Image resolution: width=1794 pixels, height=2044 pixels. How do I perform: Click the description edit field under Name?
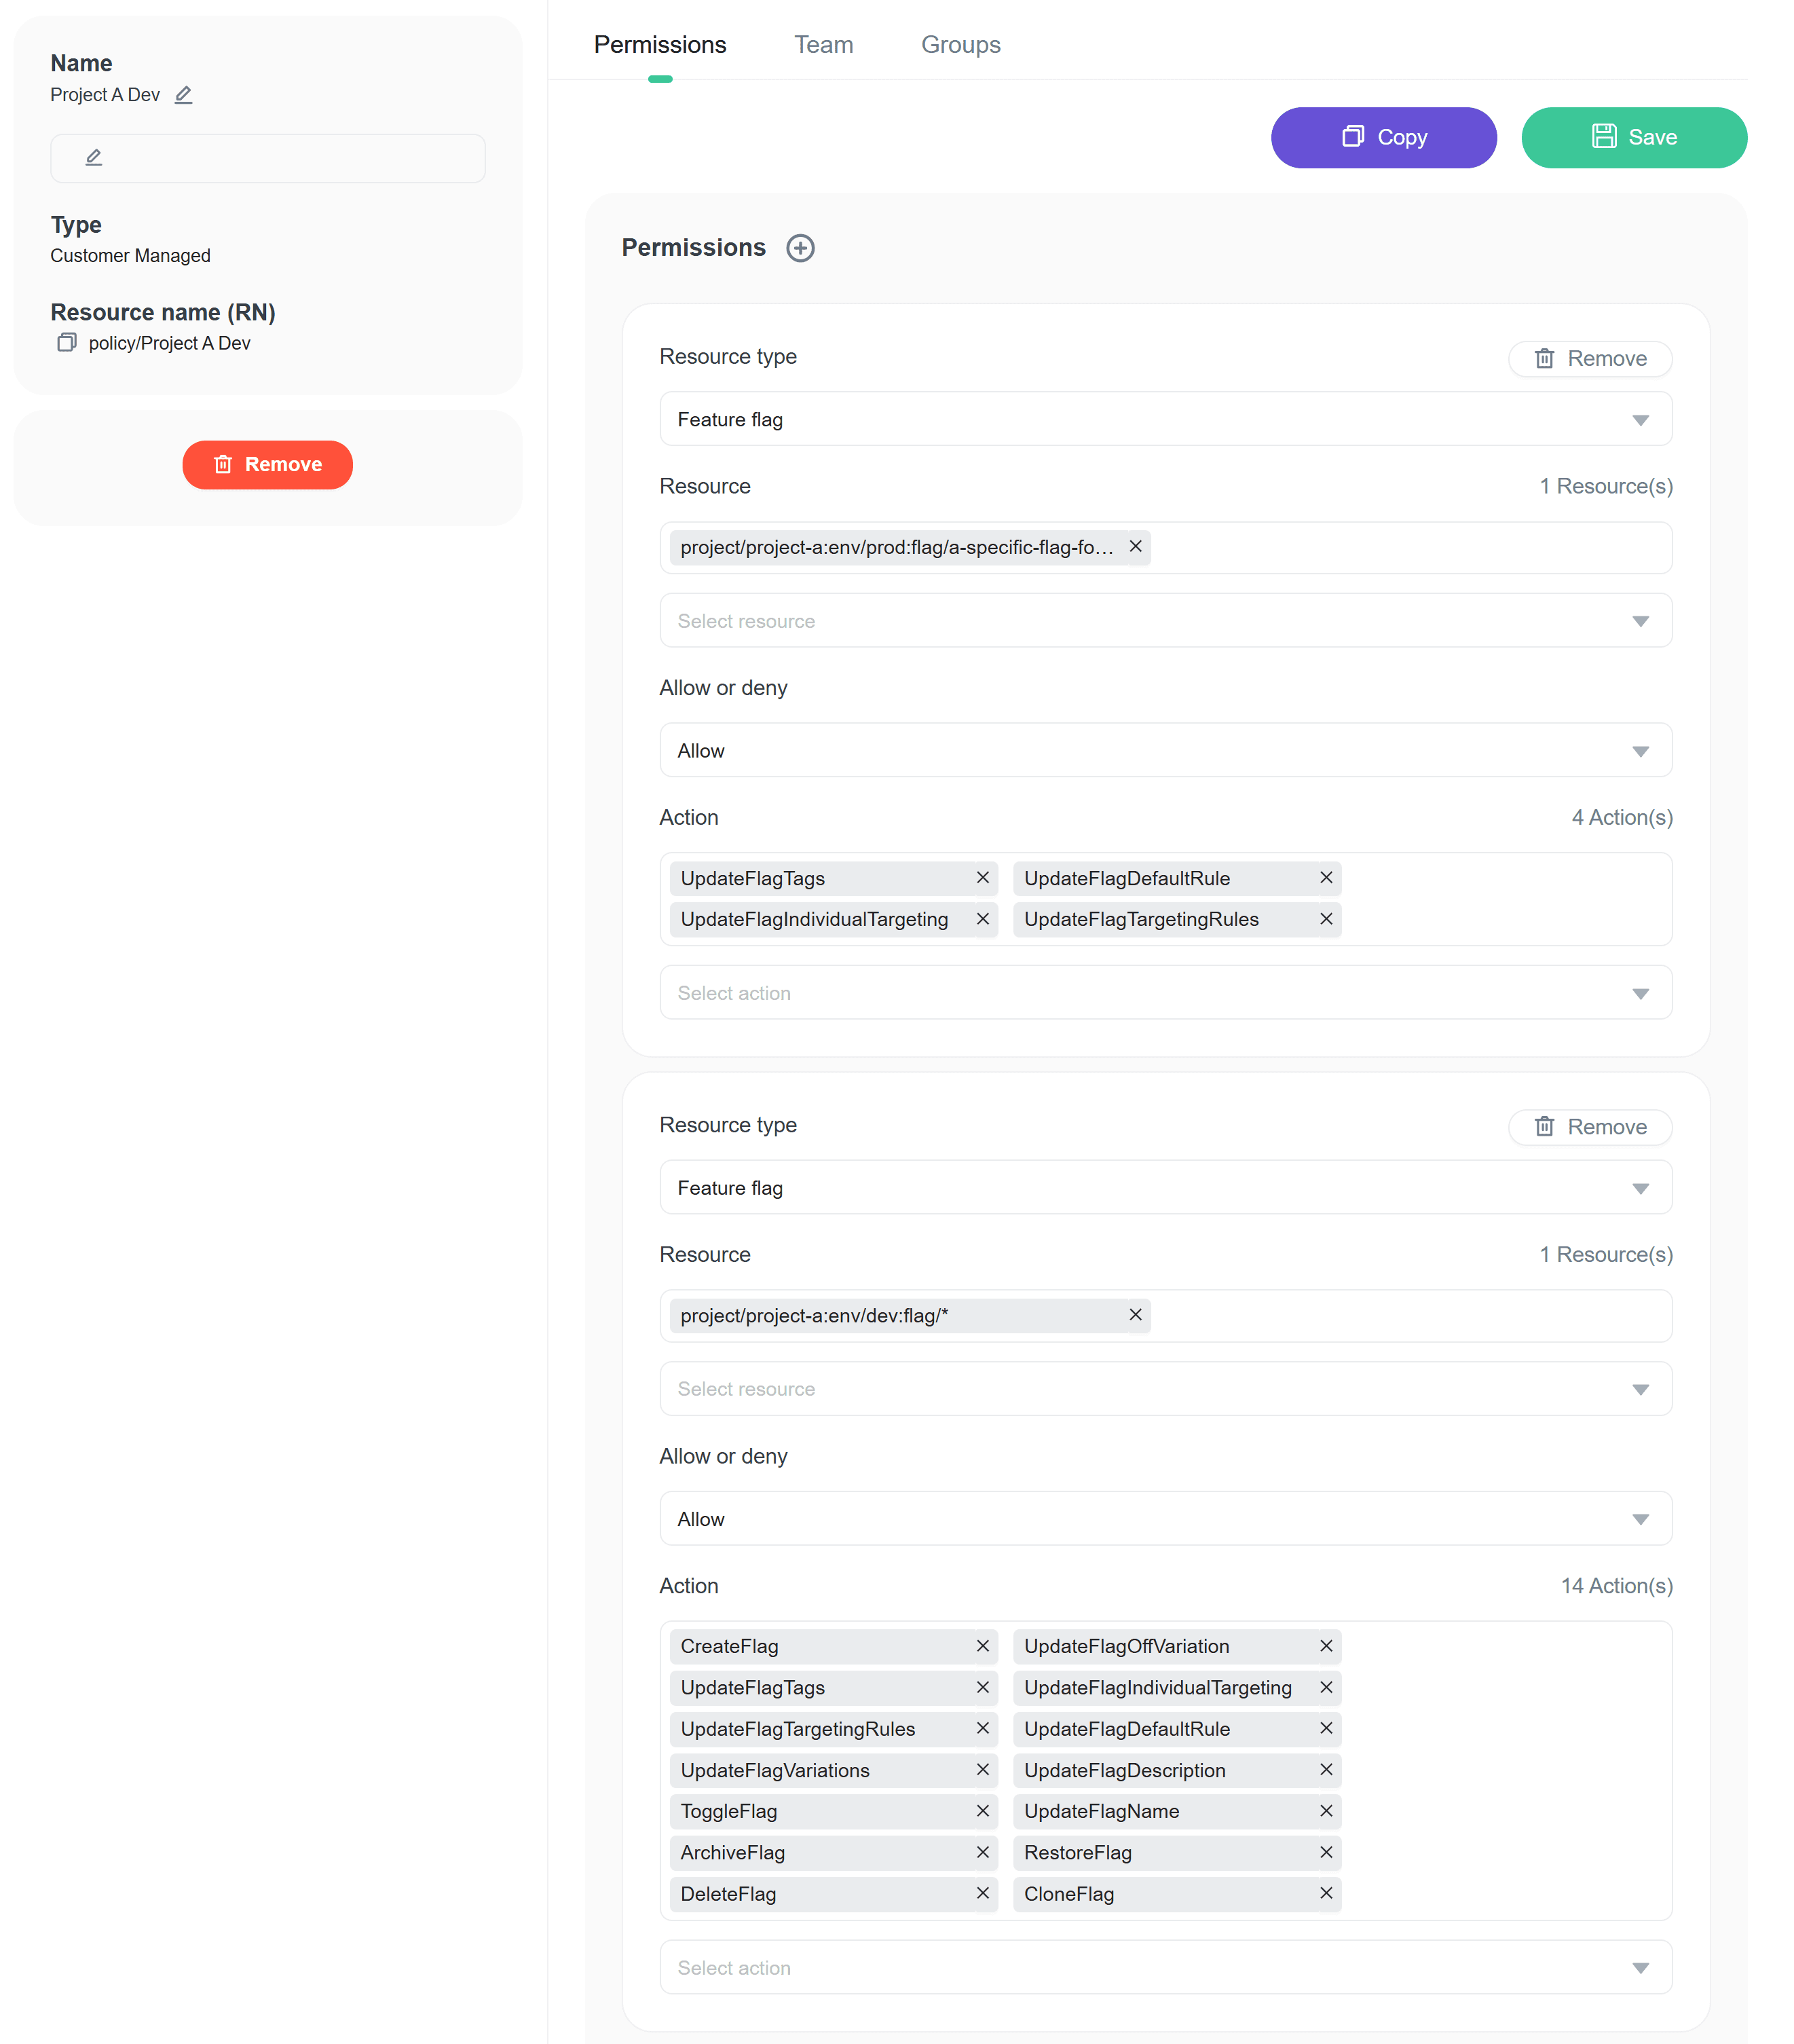pos(267,158)
